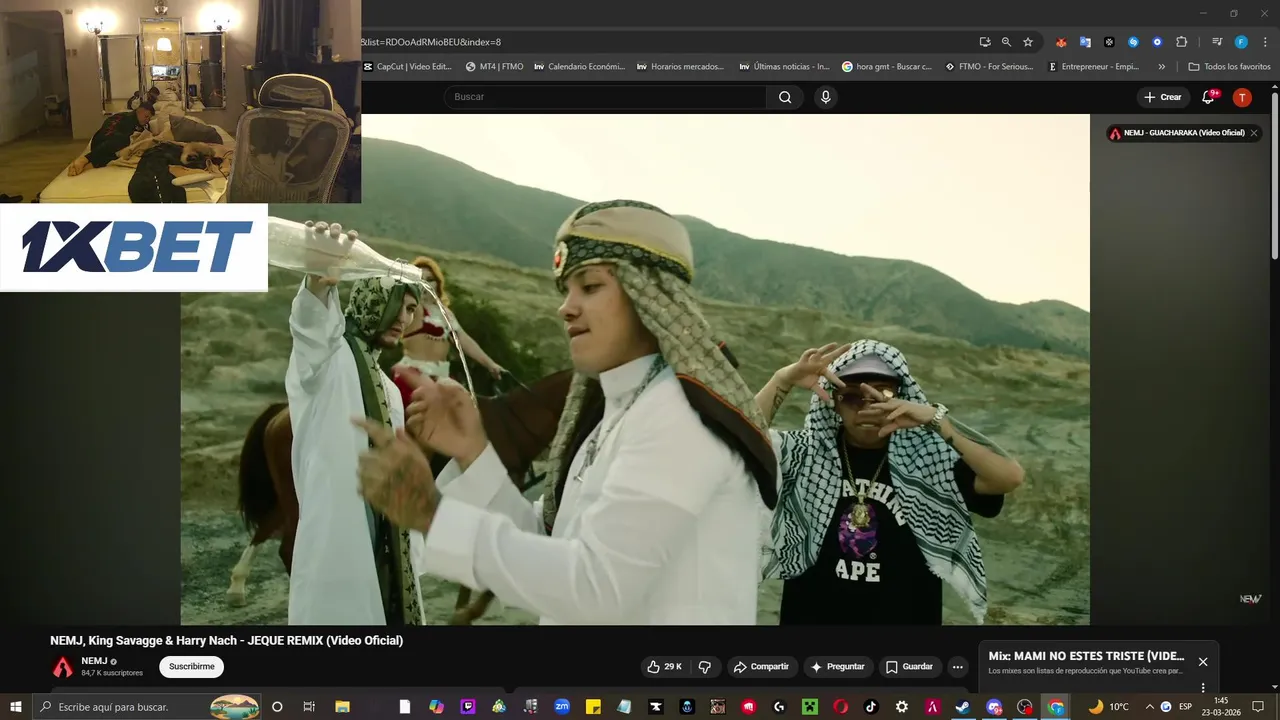Screen dimensions: 1280x720
Task: Open the NEMJ channel avatar
Action: (x=63, y=667)
